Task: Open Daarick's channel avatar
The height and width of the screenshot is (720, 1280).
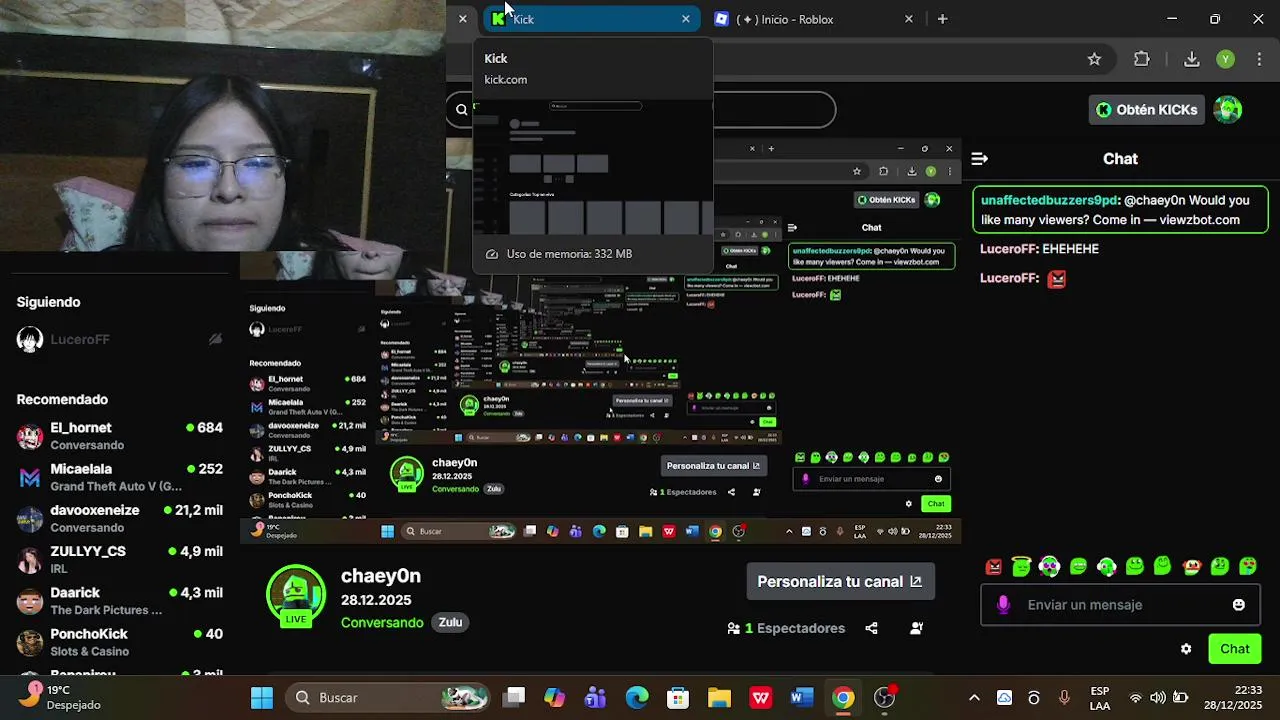Action: 30,601
